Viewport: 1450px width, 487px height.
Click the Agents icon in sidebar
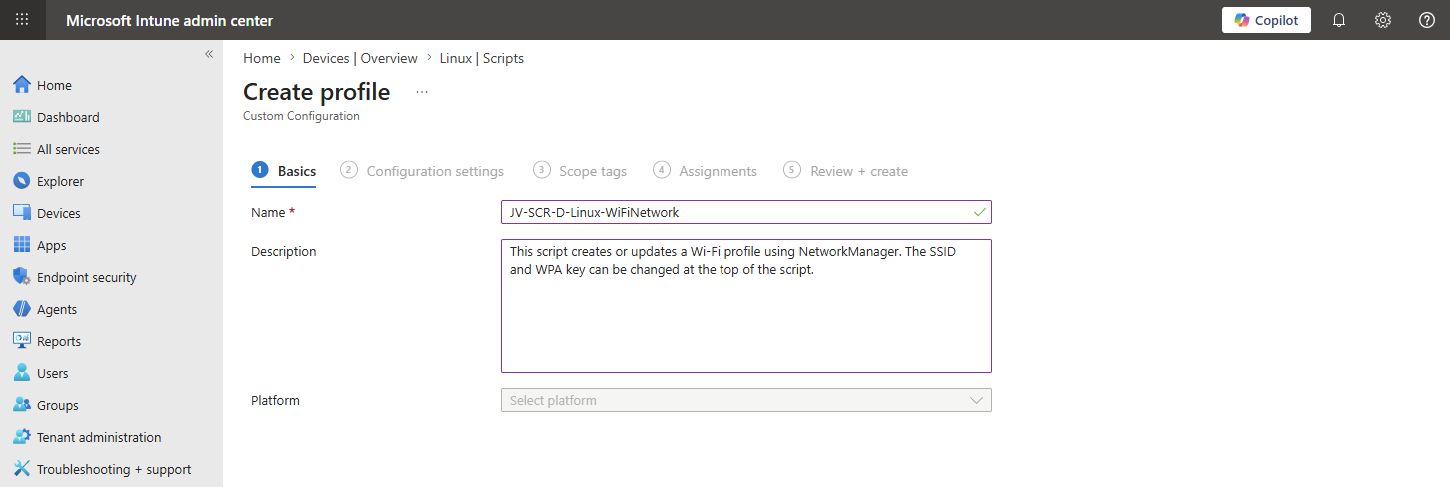[x=22, y=309]
